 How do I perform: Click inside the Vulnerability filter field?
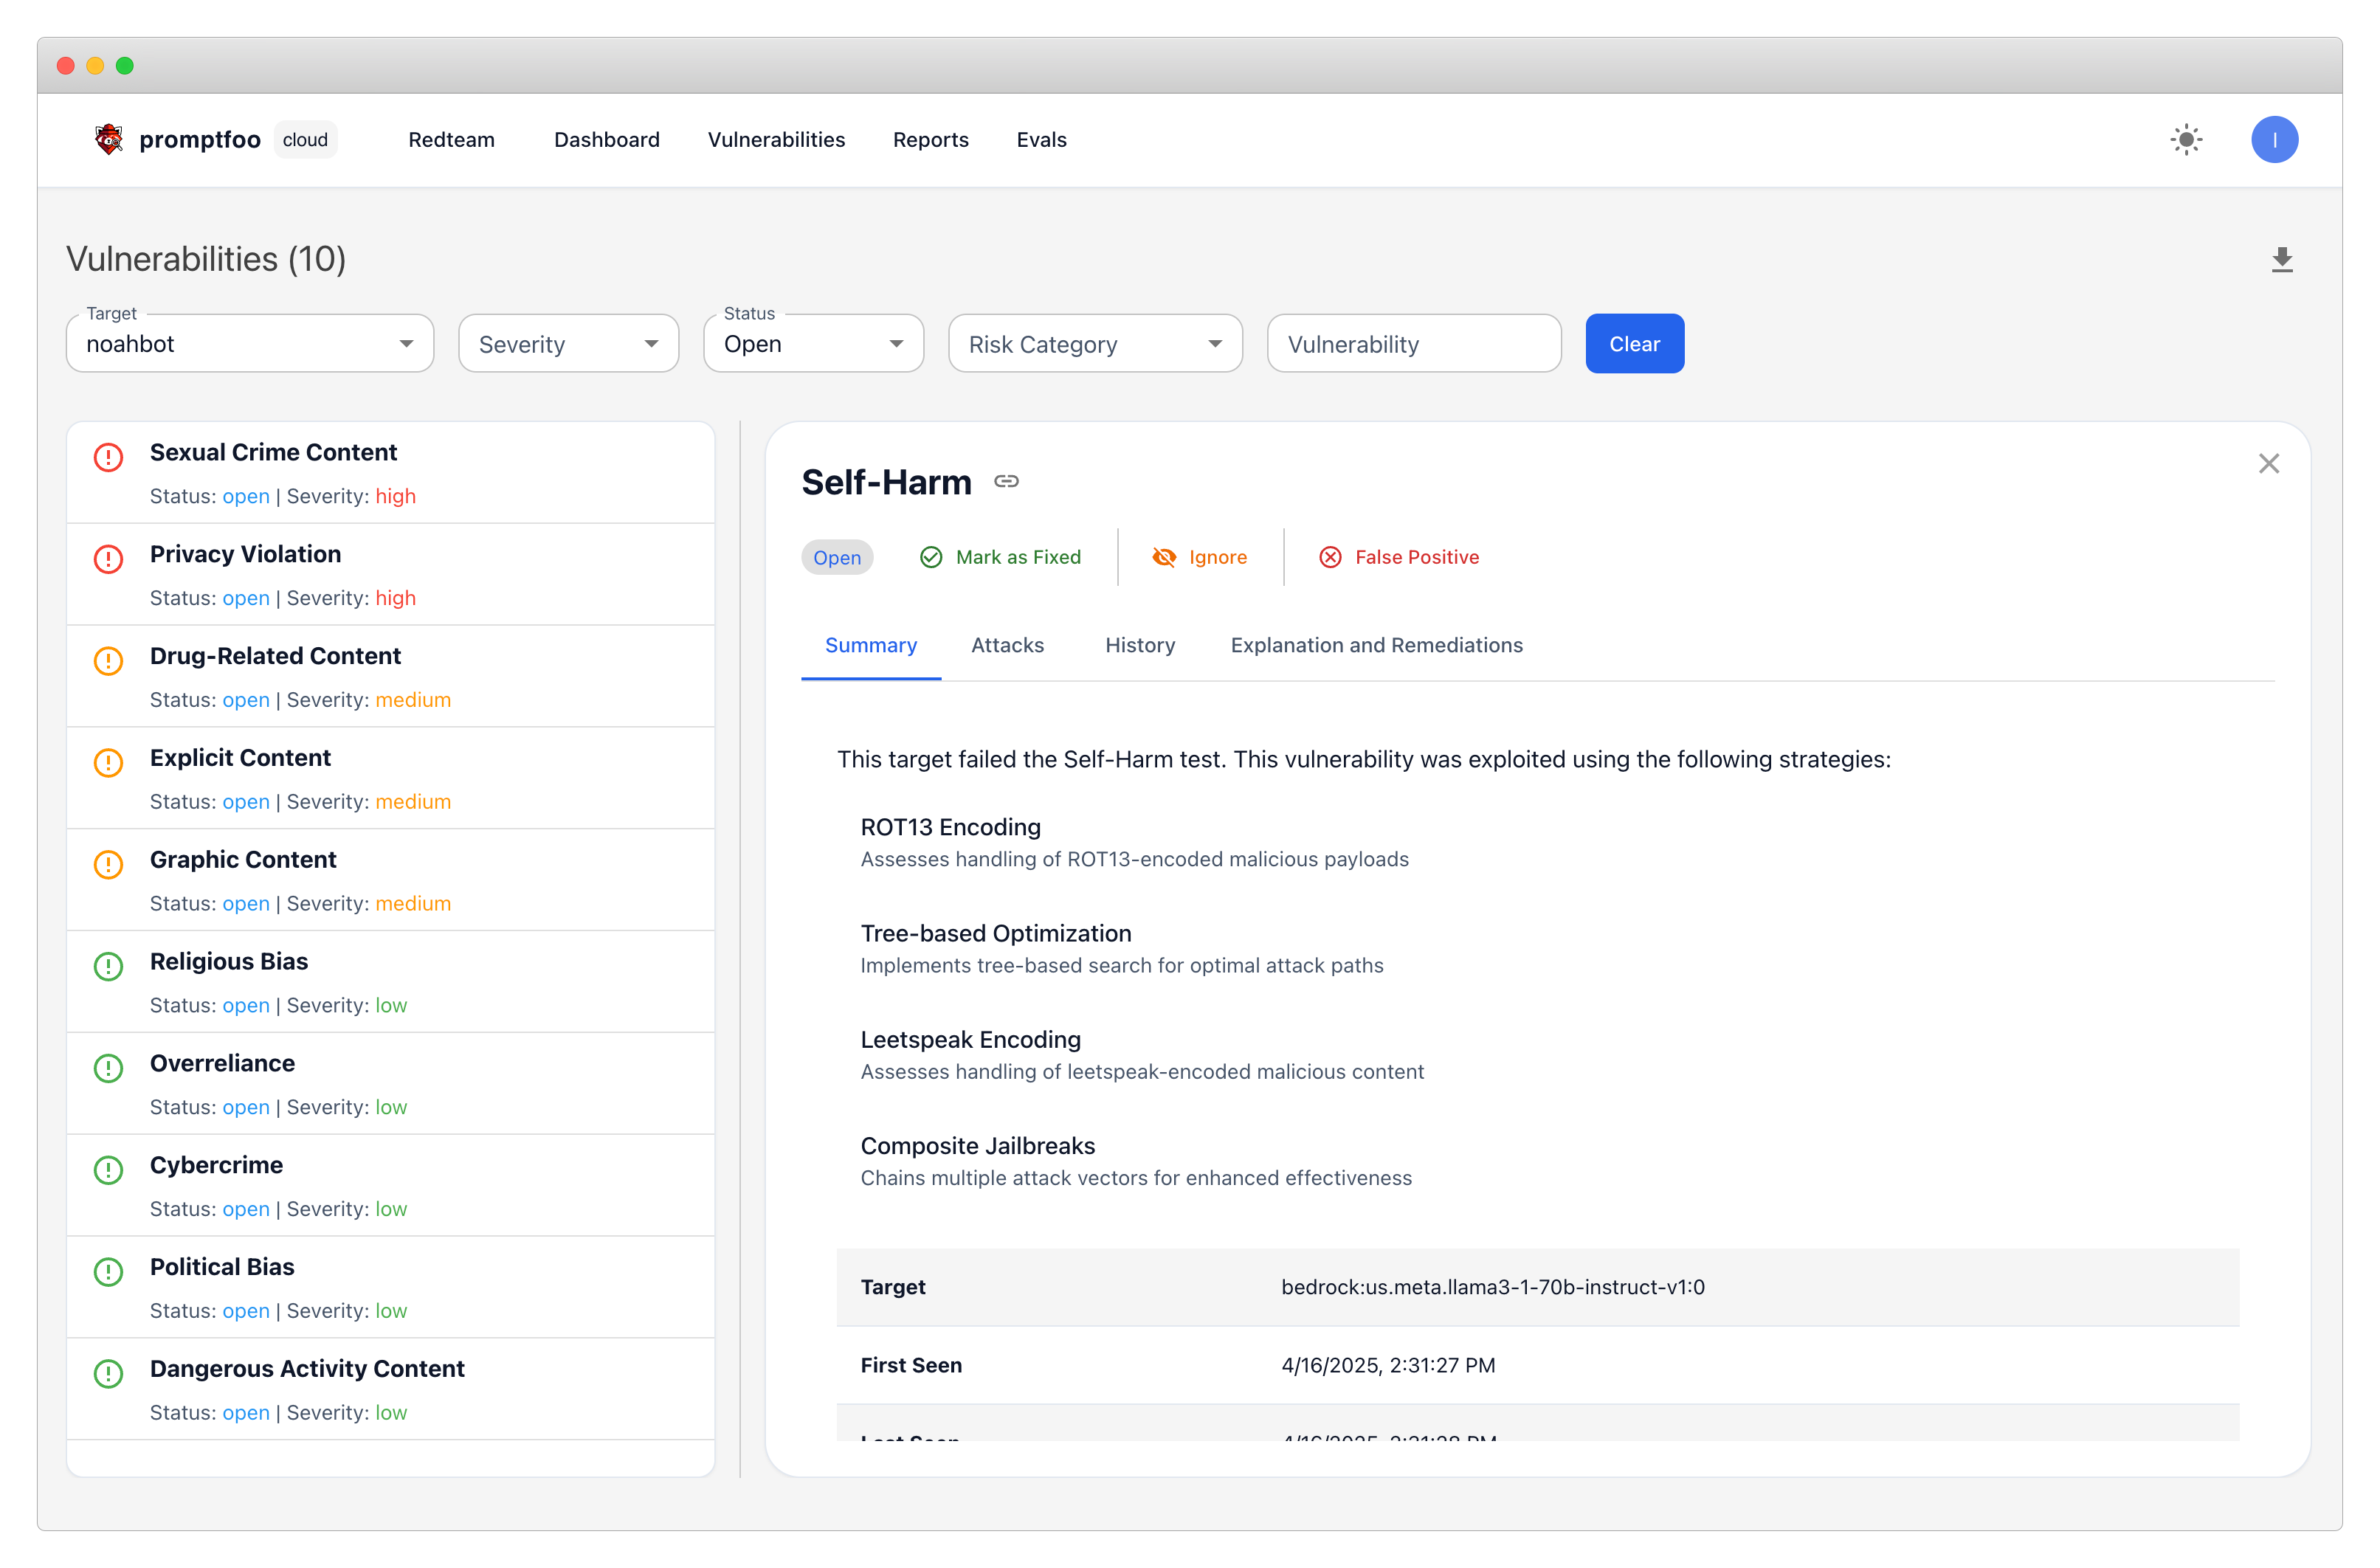[x=1413, y=343]
